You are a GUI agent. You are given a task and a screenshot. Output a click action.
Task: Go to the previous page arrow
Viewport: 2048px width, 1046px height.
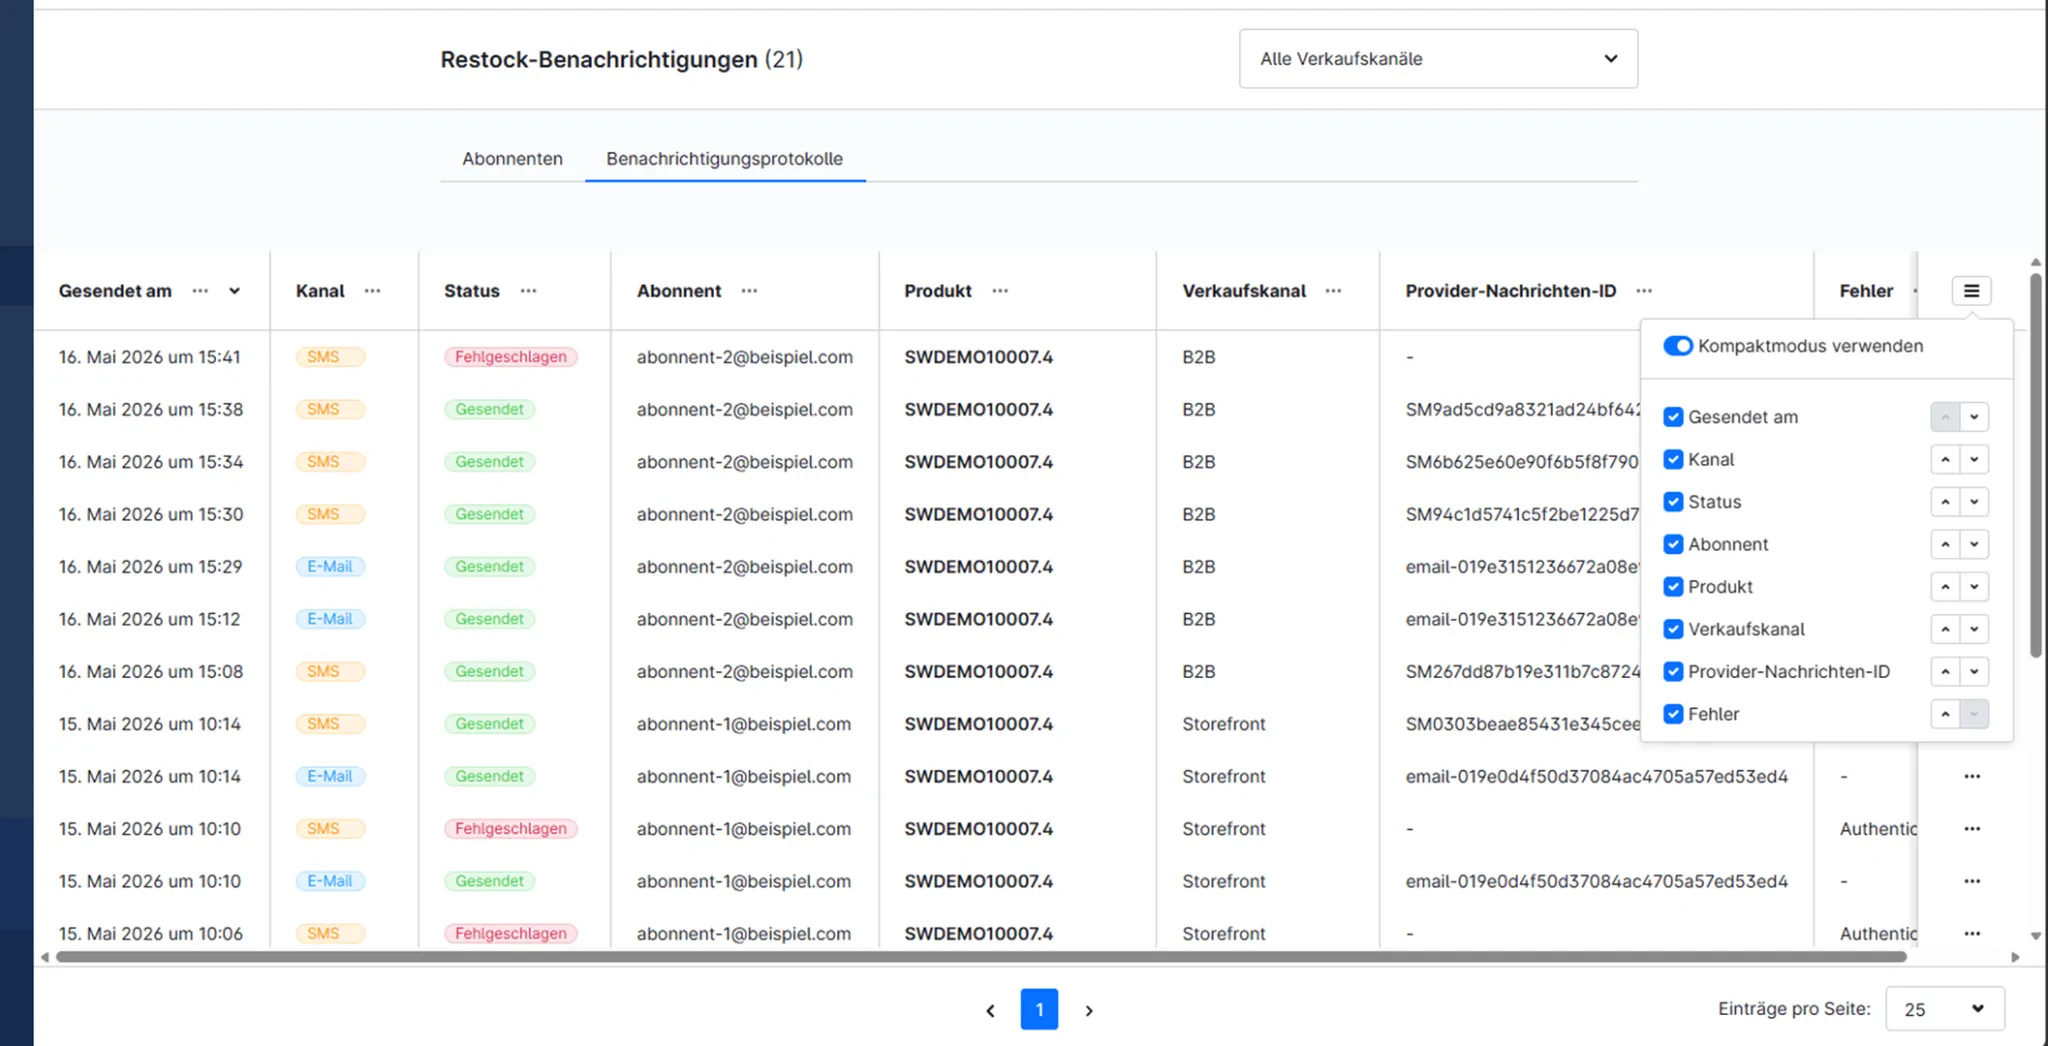coord(990,1011)
